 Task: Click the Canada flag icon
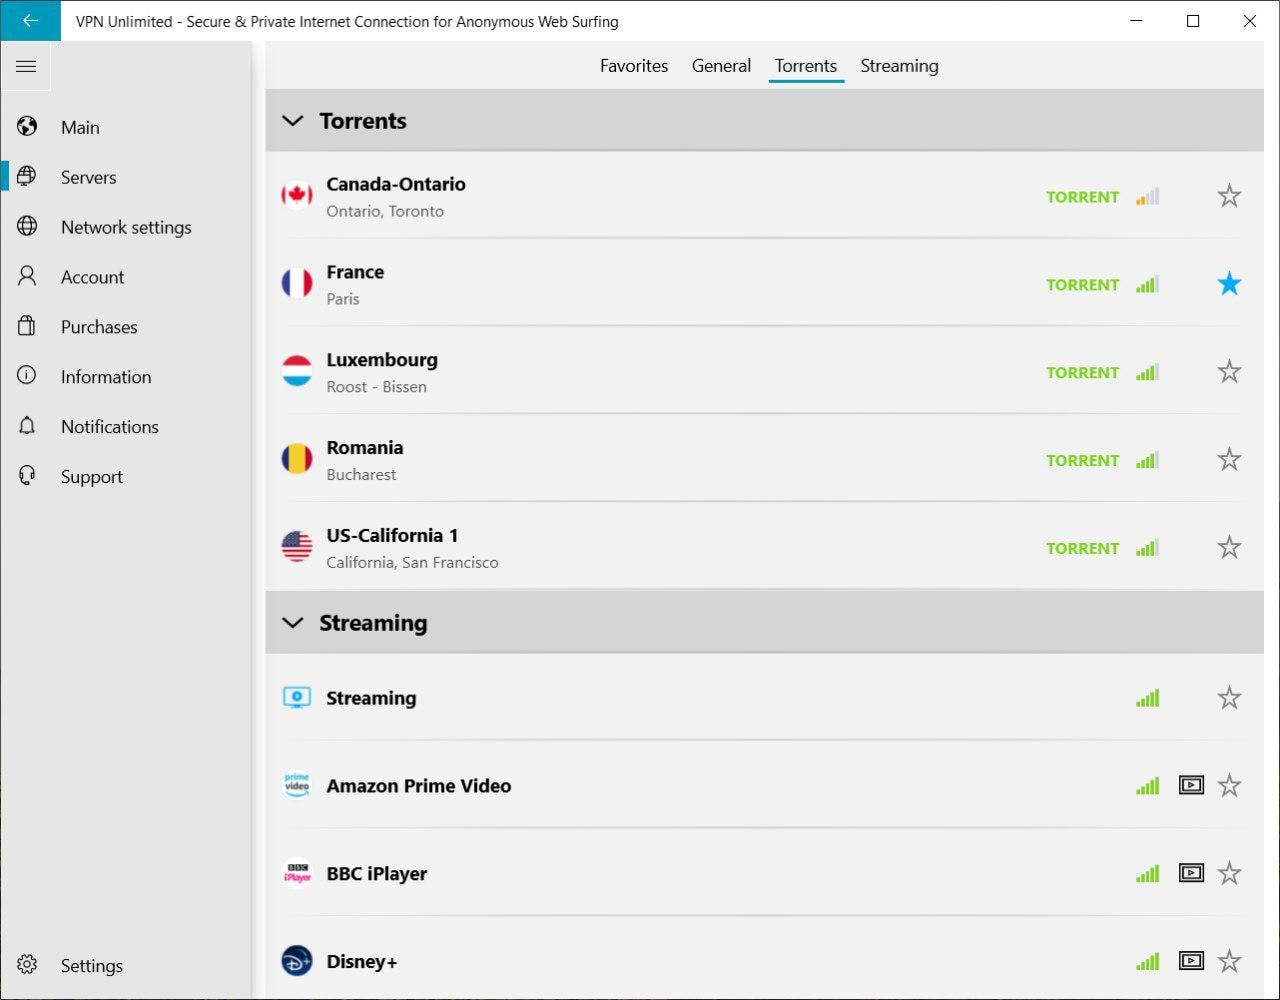[x=297, y=196]
